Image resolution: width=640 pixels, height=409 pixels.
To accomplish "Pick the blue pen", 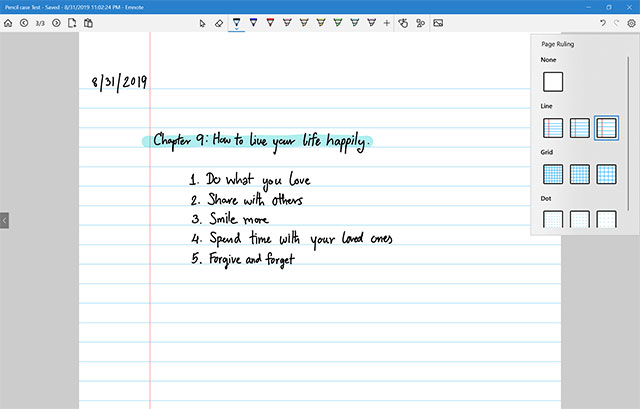I will [x=253, y=22].
